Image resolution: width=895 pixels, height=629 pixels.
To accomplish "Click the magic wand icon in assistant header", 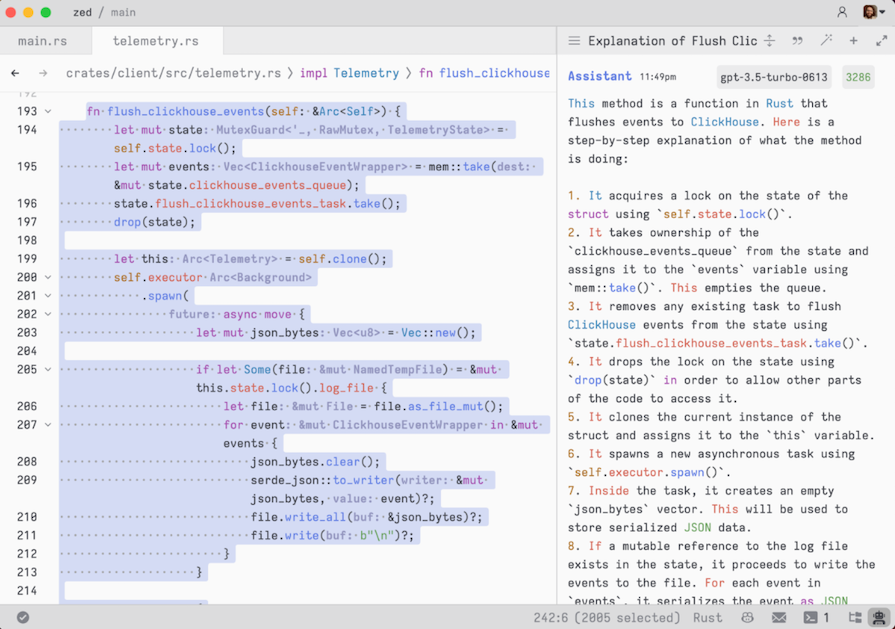I will [x=826, y=41].
